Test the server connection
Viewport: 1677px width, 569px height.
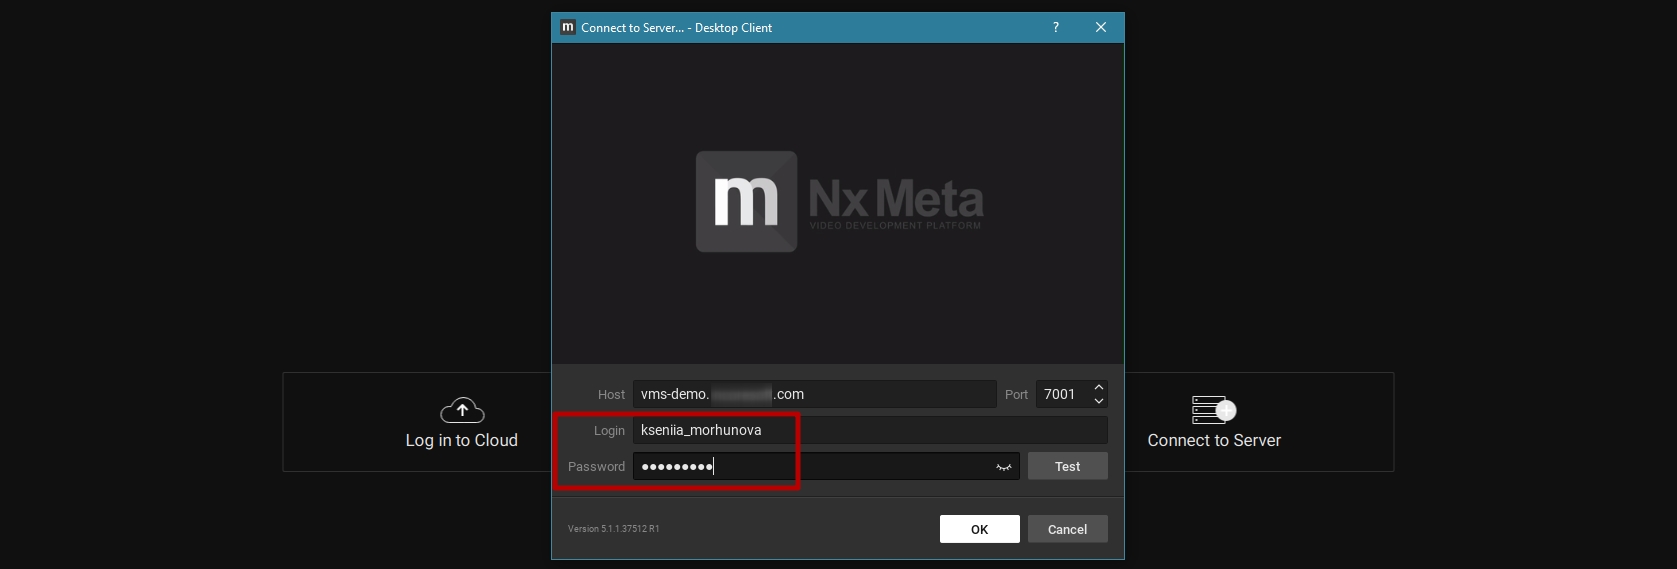(x=1067, y=466)
